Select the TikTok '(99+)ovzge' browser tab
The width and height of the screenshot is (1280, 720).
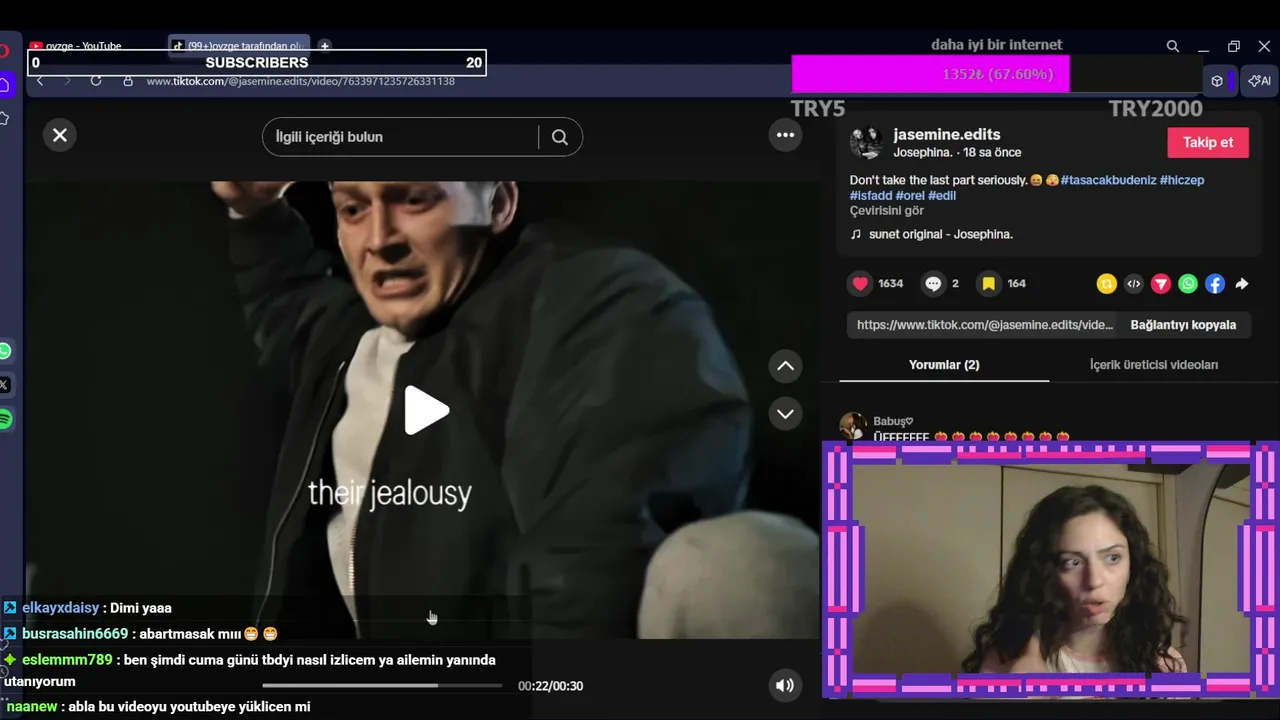(x=240, y=46)
